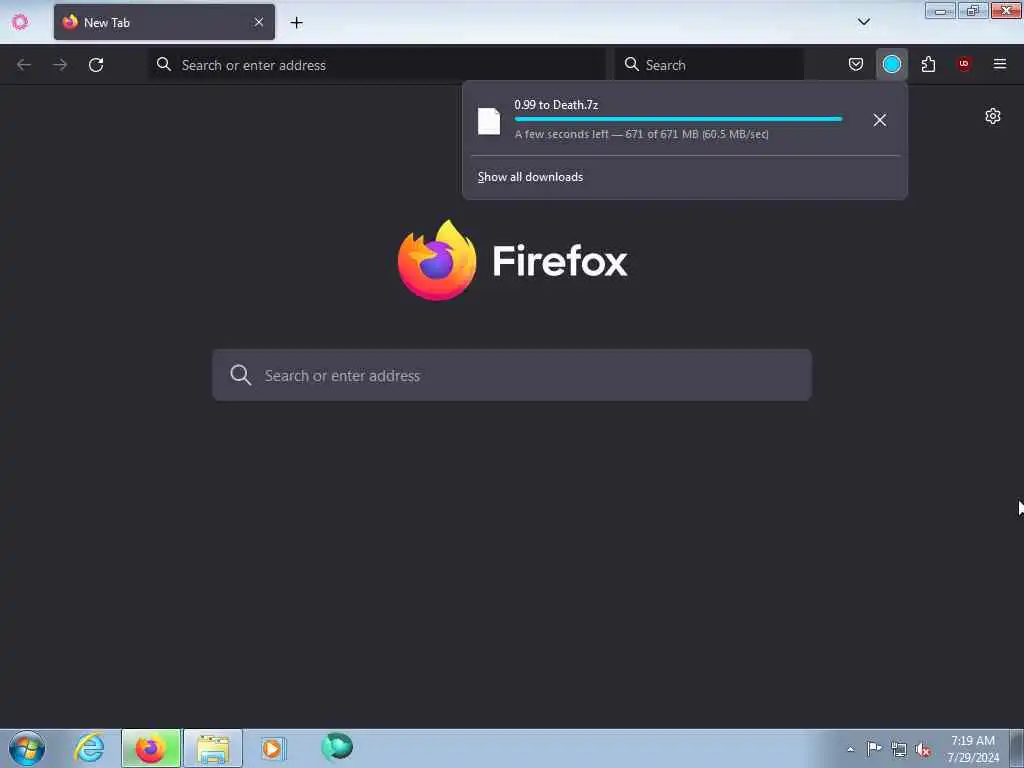Go back one page
Viewport: 1024px width, 768px height.
24,65
